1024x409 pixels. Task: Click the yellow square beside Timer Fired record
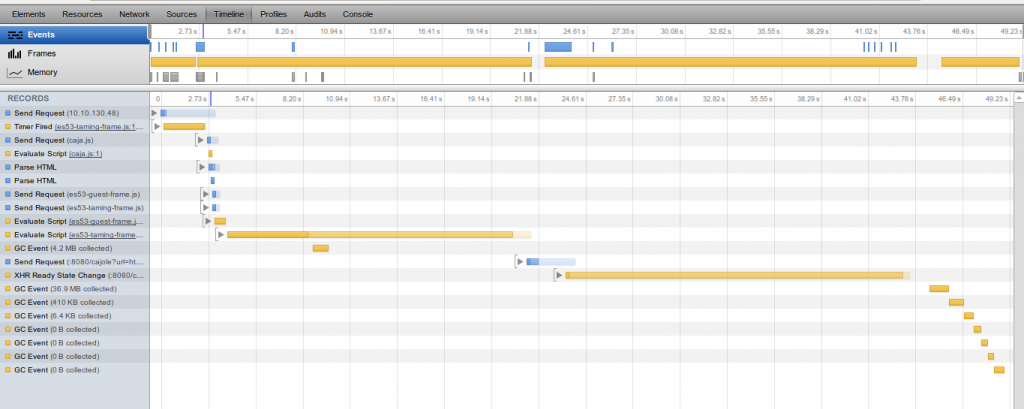click(8, 127)
